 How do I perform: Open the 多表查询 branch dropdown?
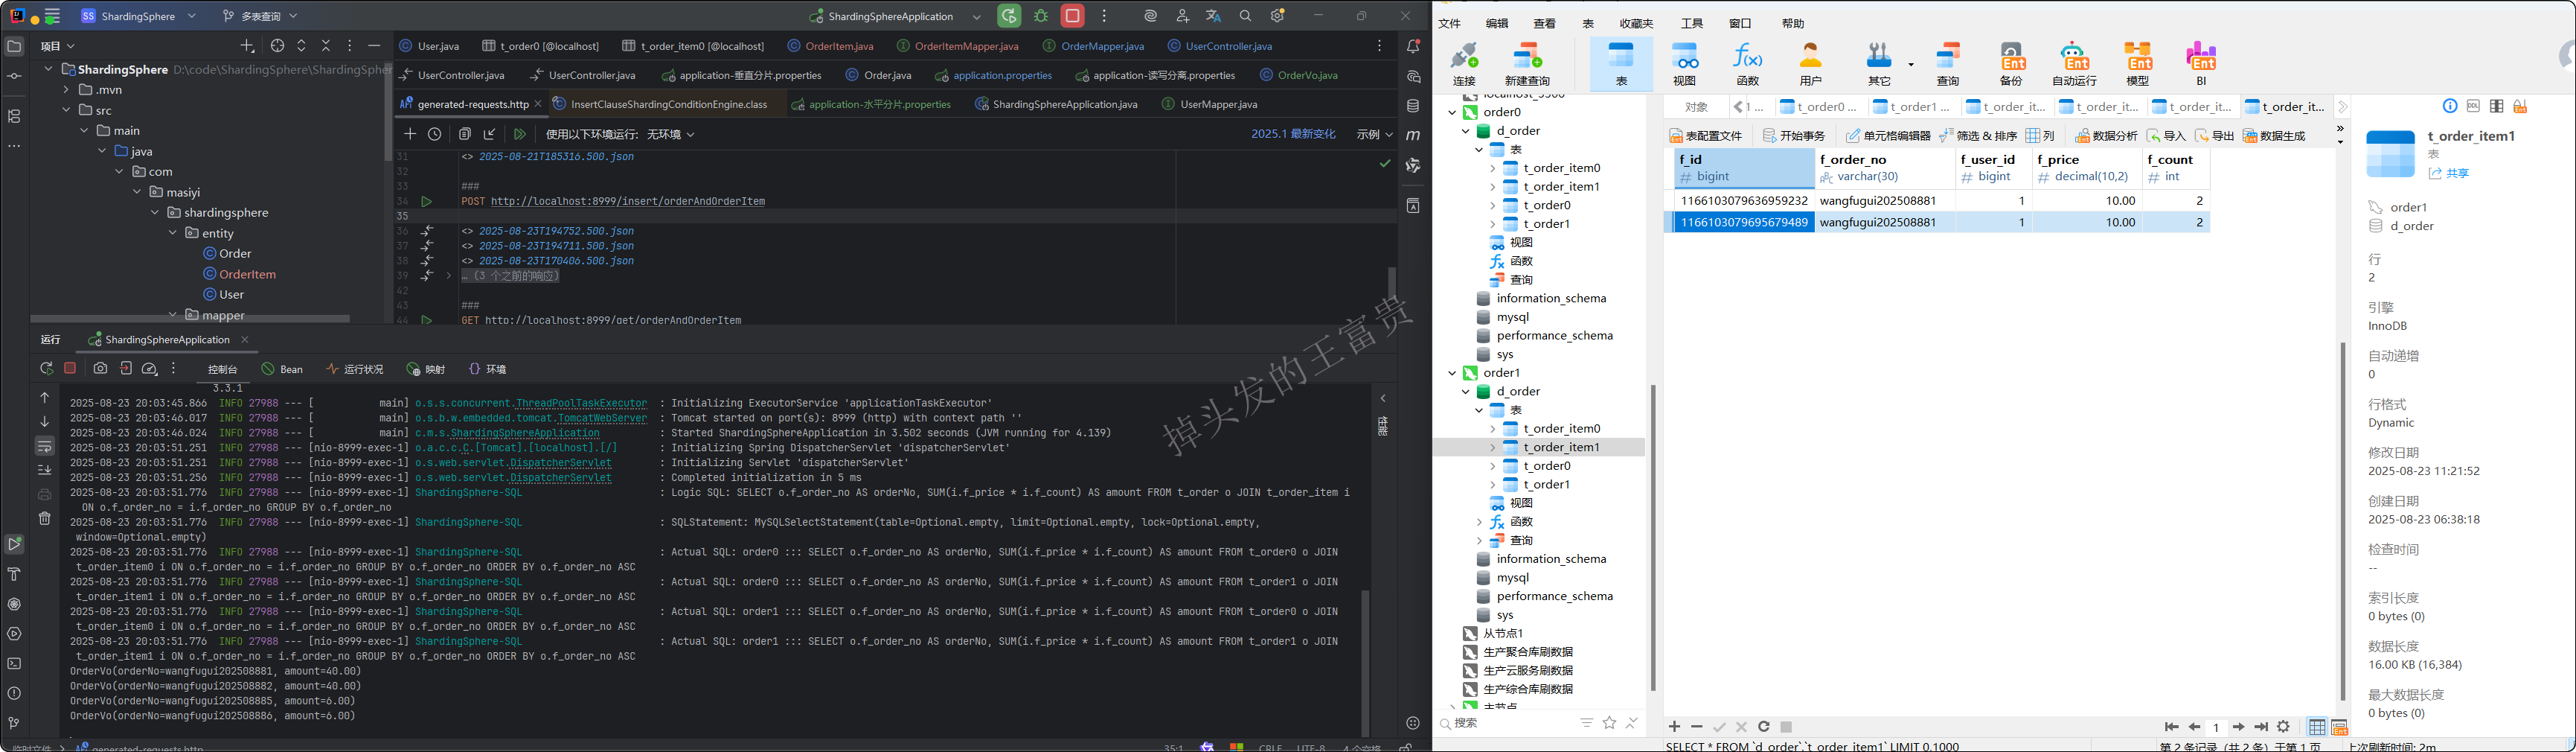pos(259,16)
